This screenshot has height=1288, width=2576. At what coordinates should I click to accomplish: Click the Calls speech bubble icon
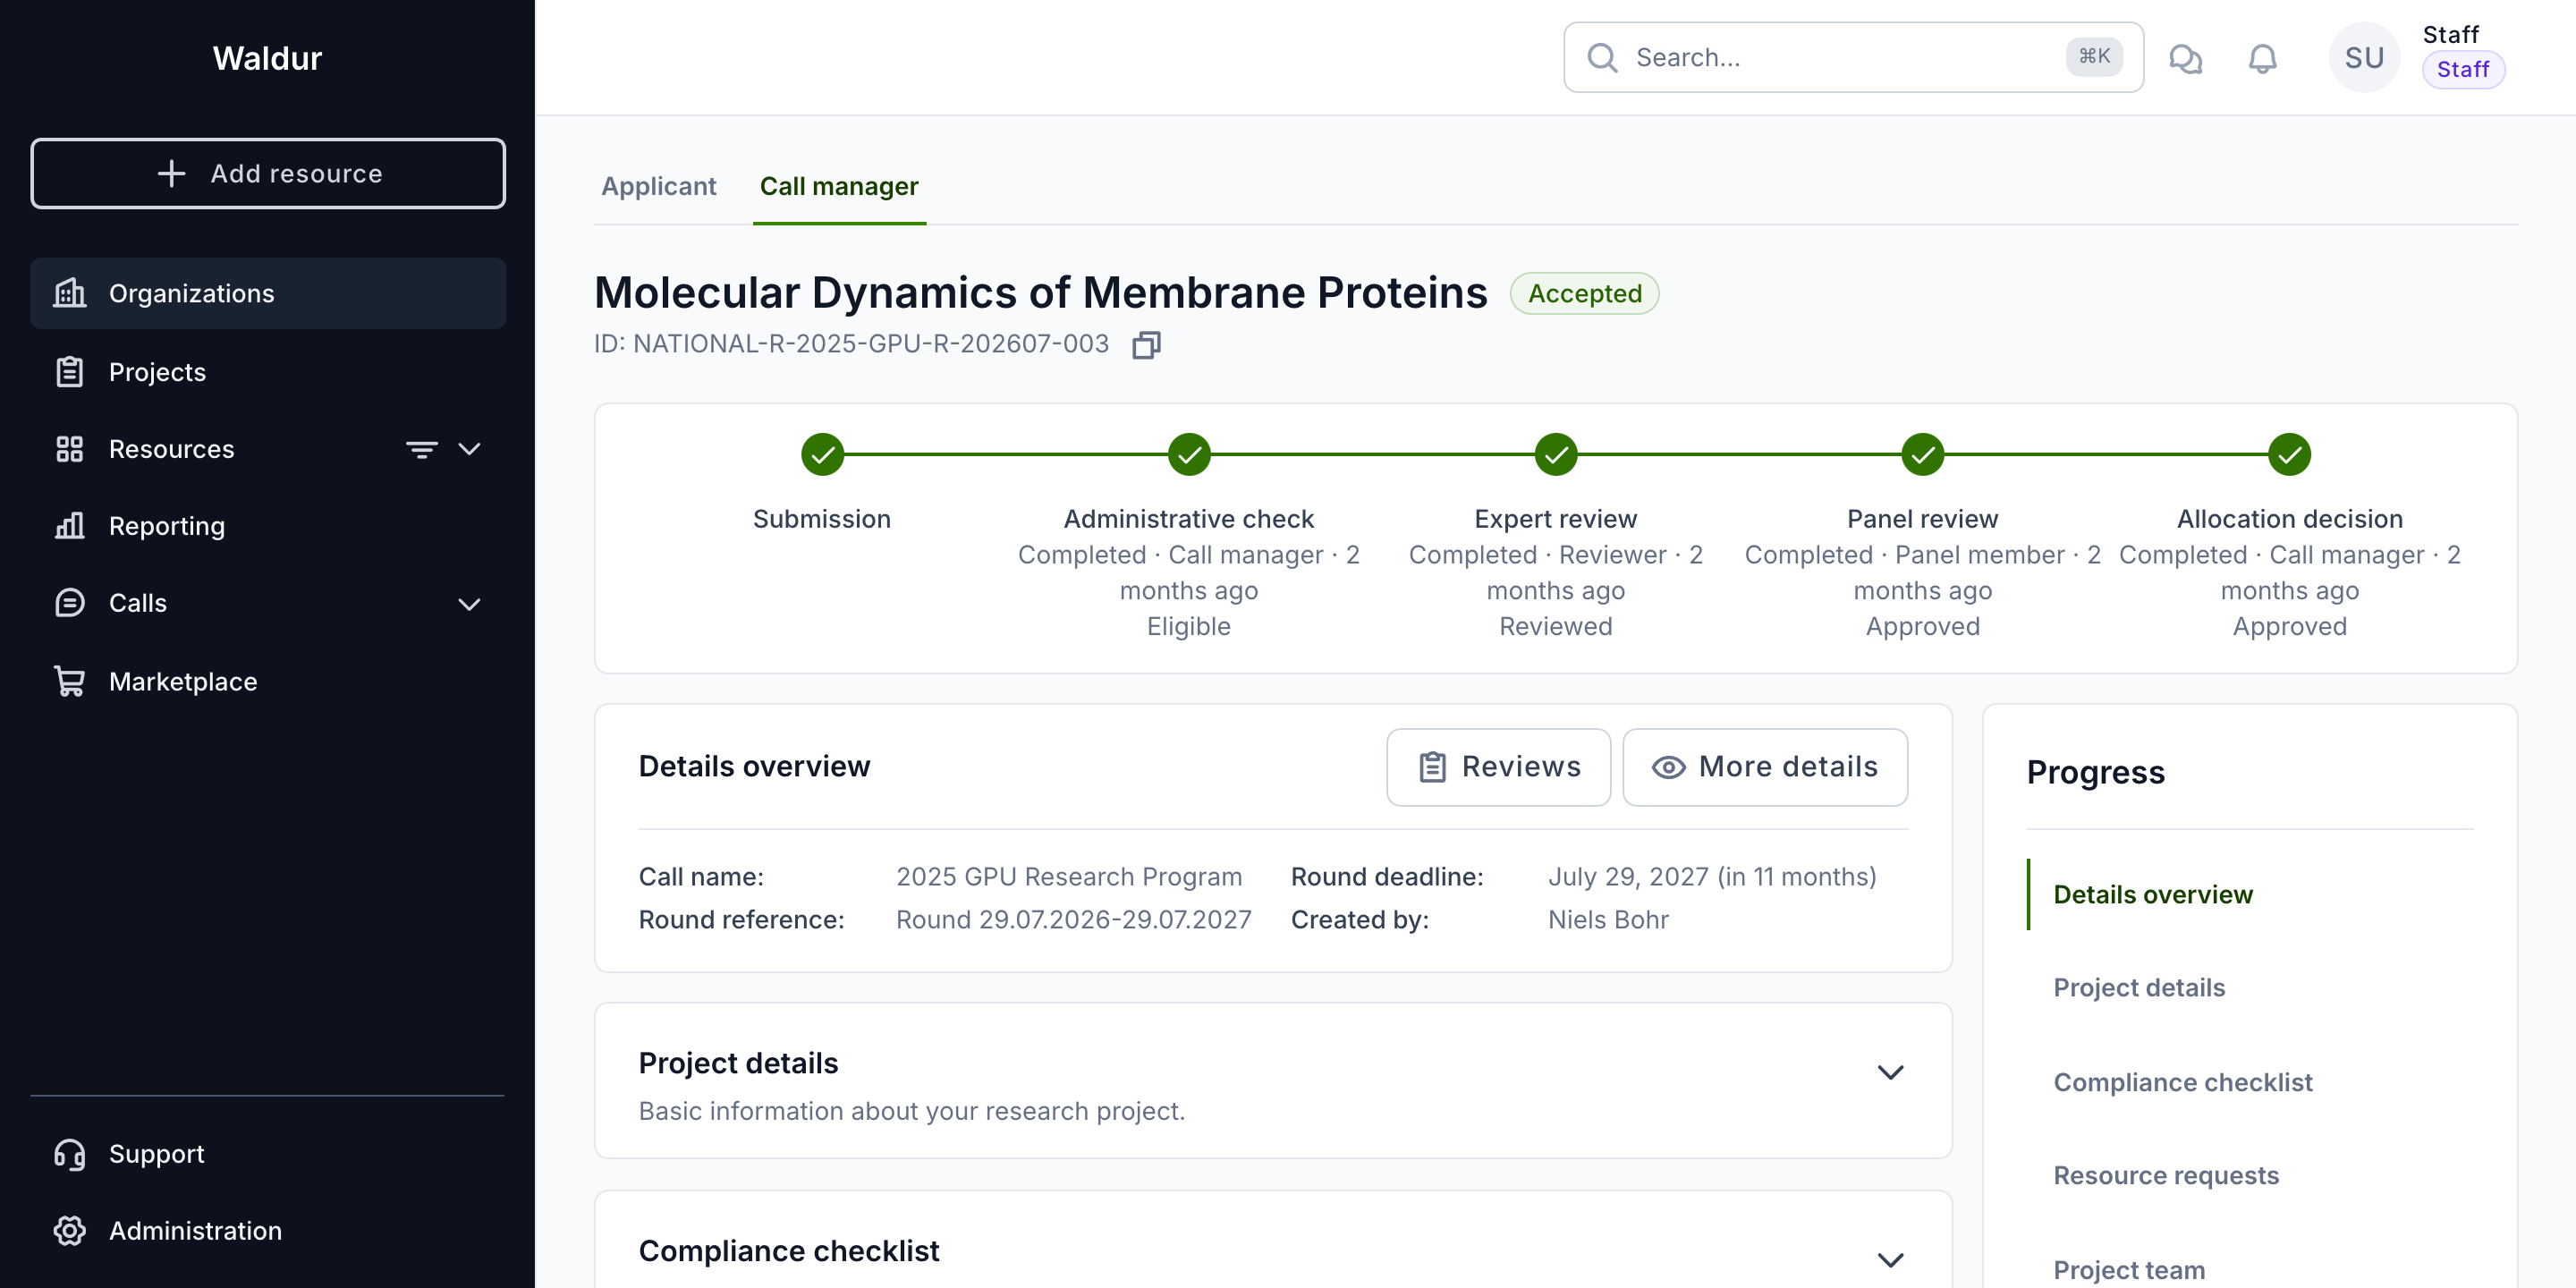coord(69,603)
